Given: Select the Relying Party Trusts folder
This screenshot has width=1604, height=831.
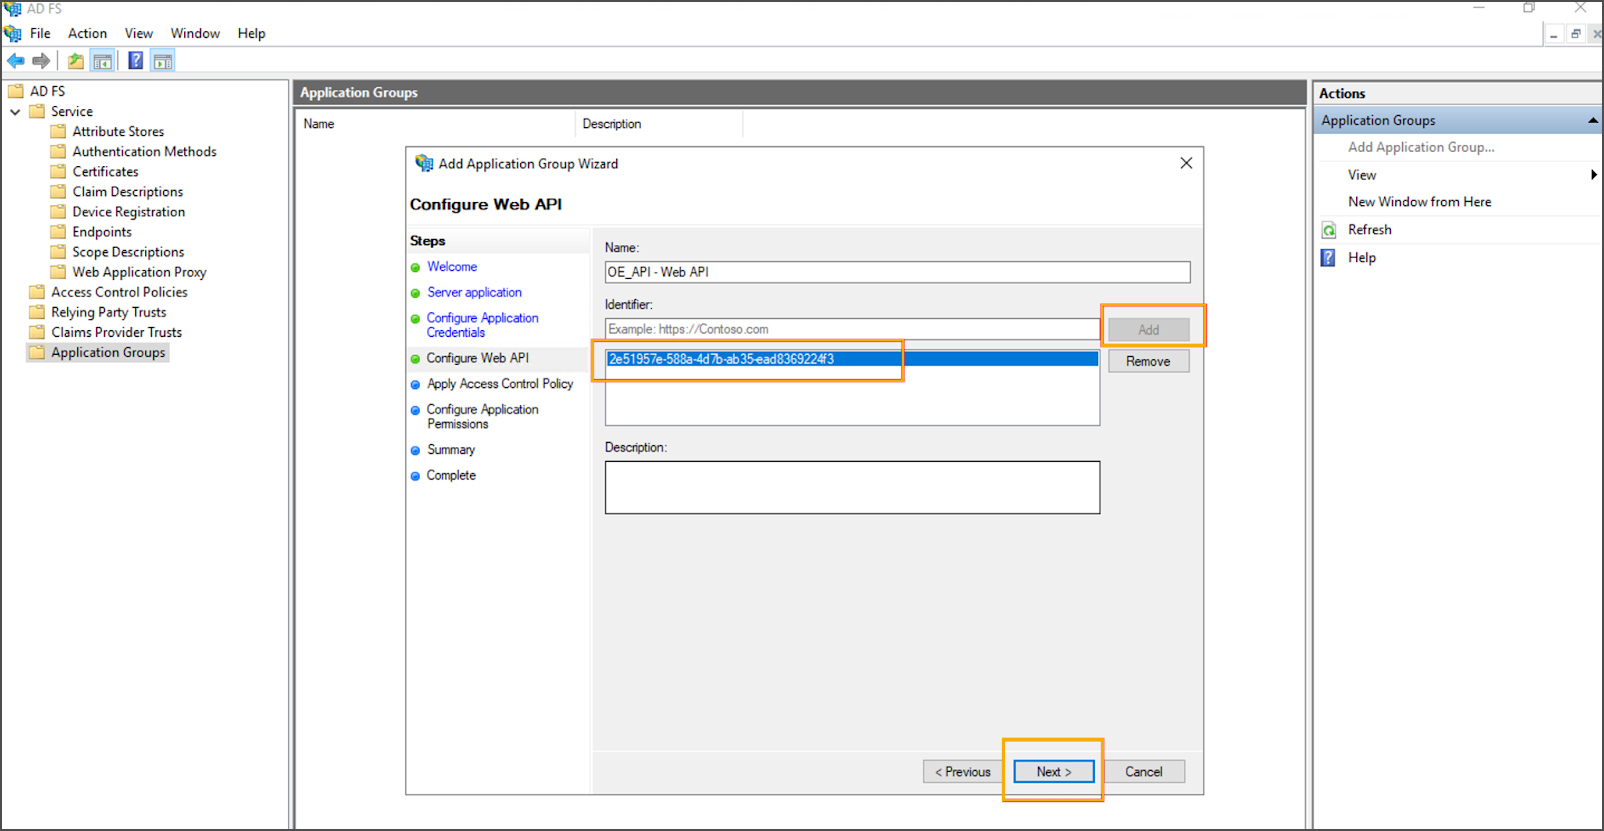Looking at the screenshot, I should click(108, 312).
